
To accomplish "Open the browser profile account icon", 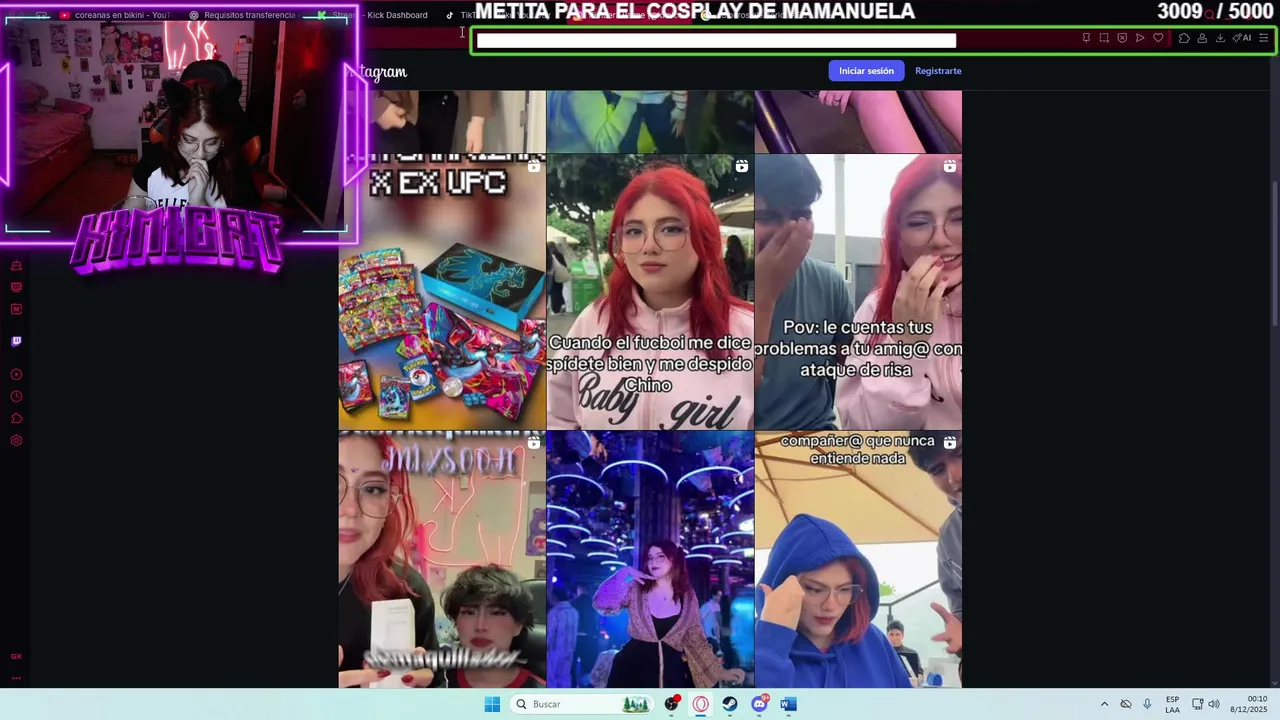I will [1202, 38].
